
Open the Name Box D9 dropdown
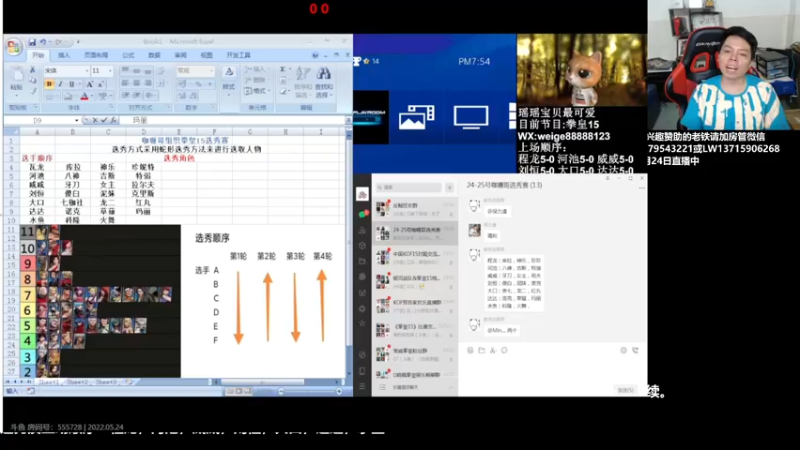coord(77,120)
